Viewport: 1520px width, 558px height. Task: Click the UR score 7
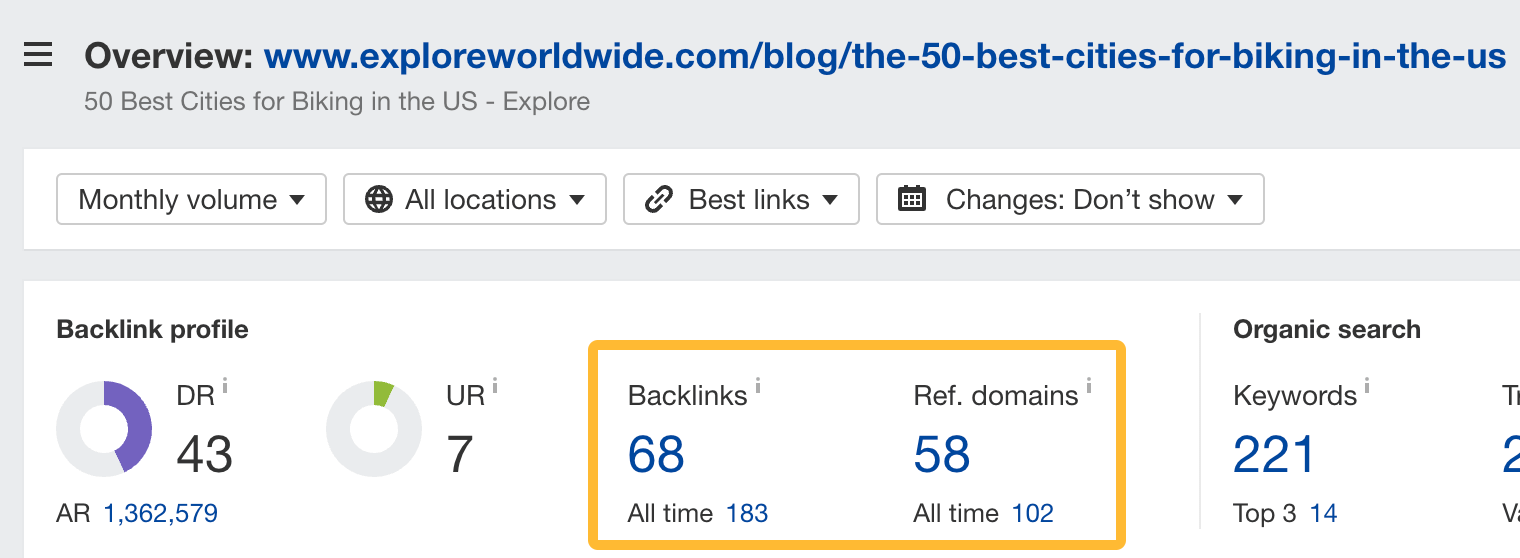click(x=460, y=455)
